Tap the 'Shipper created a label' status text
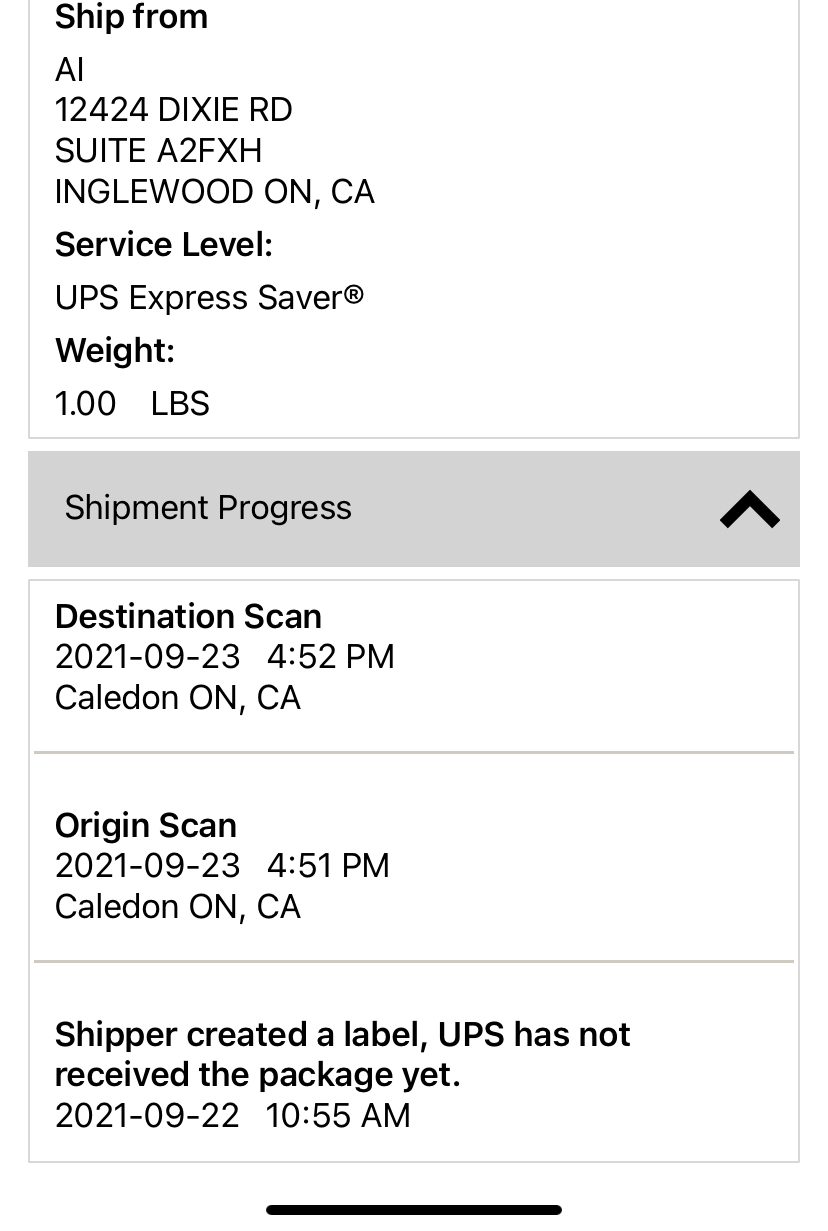This screenshot has width=828, height=1231. [342, 1054]
